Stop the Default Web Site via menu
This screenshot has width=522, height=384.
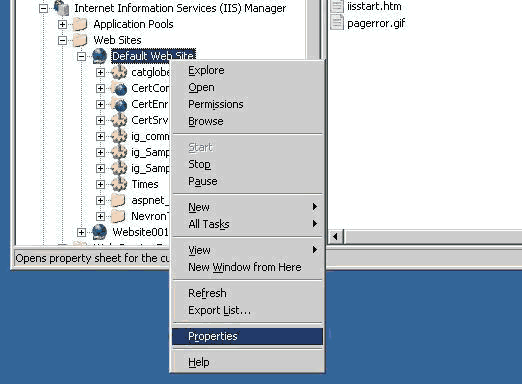[x=247, y=164]
